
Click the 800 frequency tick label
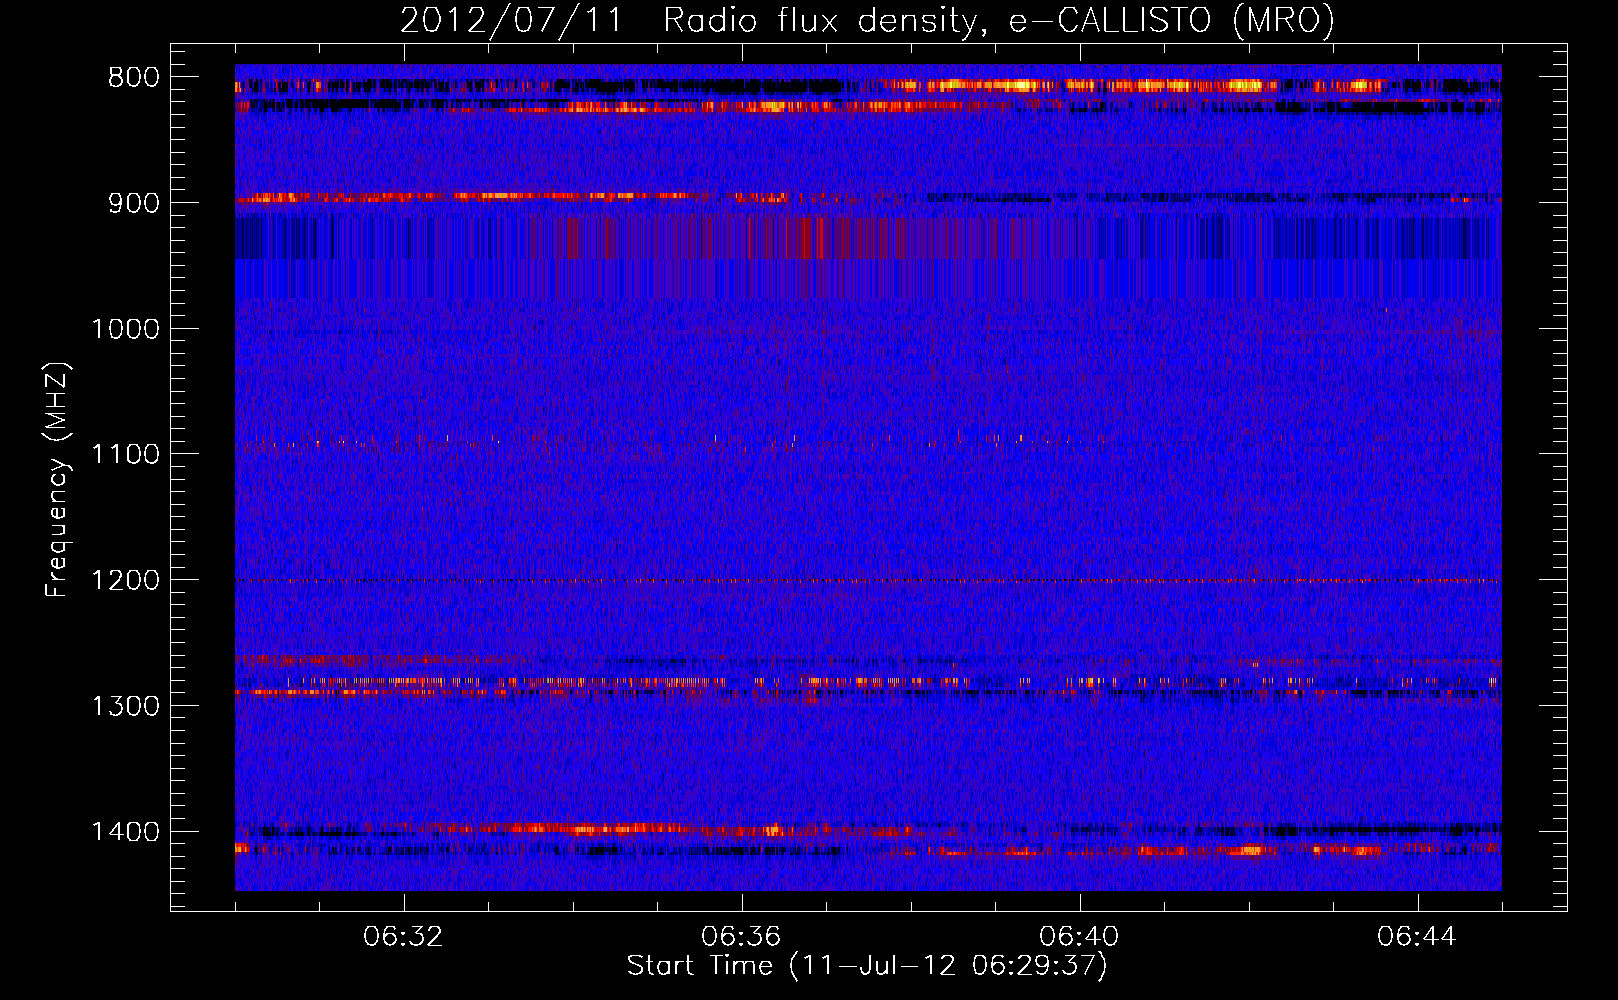pyautogui.click(x=134, y=78)
